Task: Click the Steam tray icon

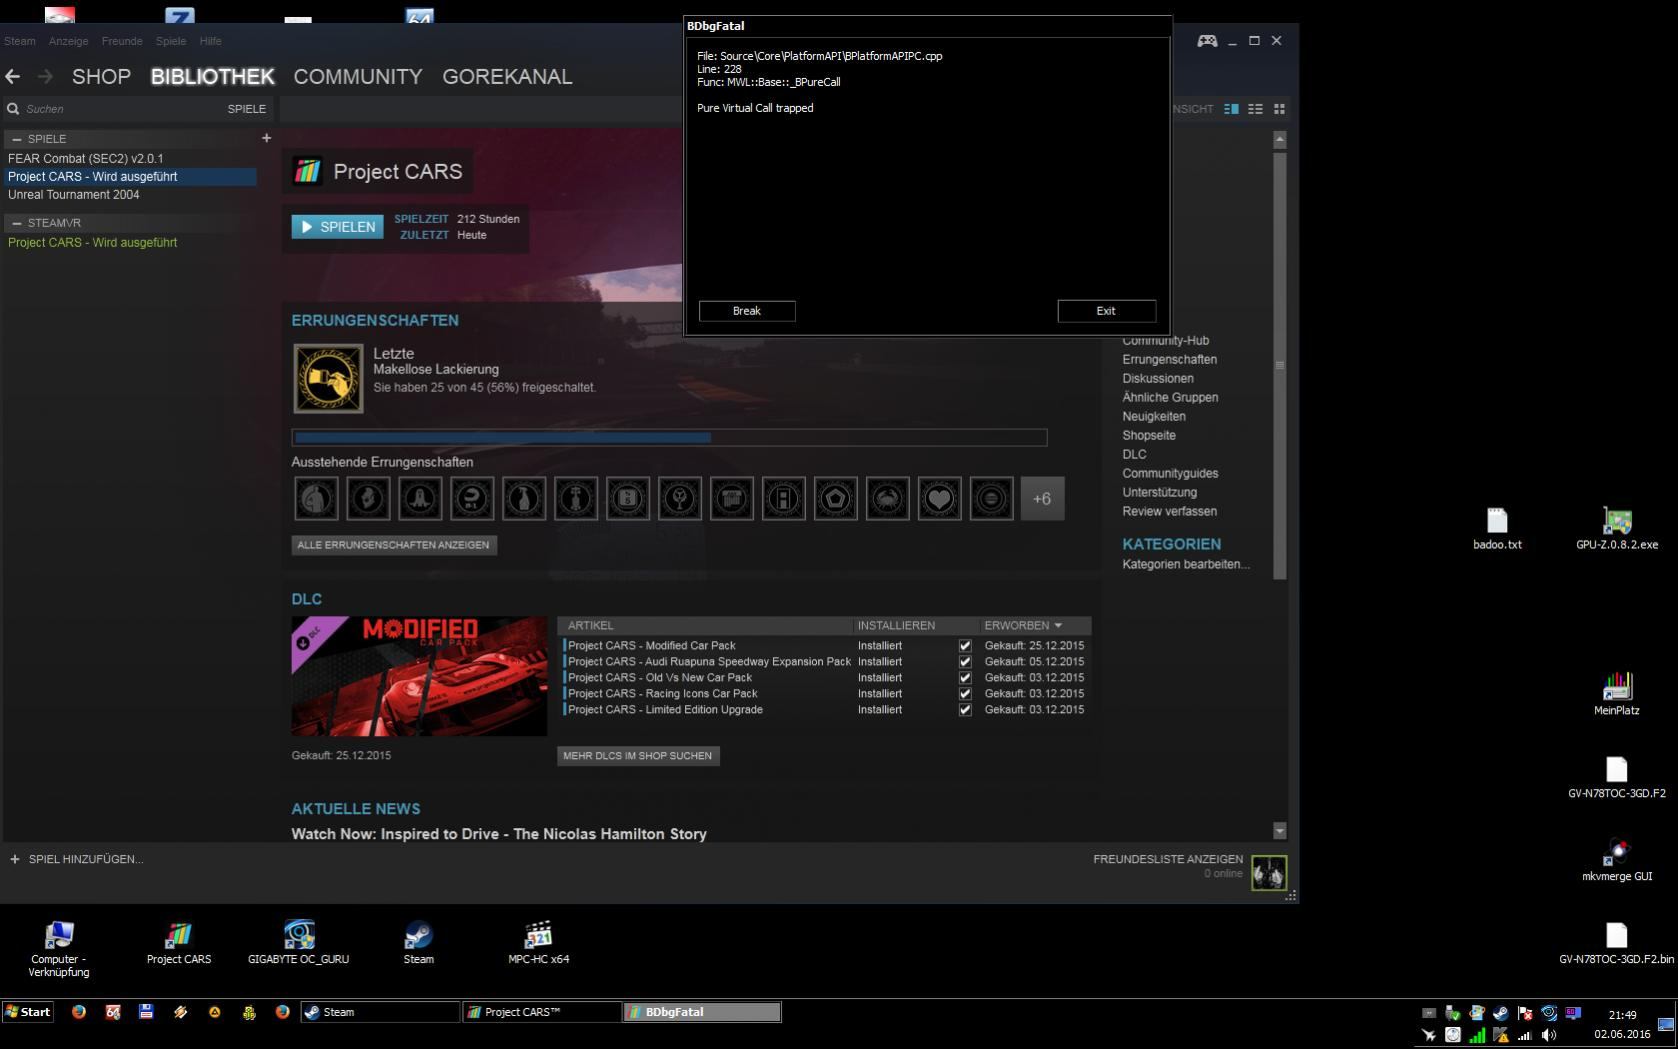Action: pos(1500,1013)
